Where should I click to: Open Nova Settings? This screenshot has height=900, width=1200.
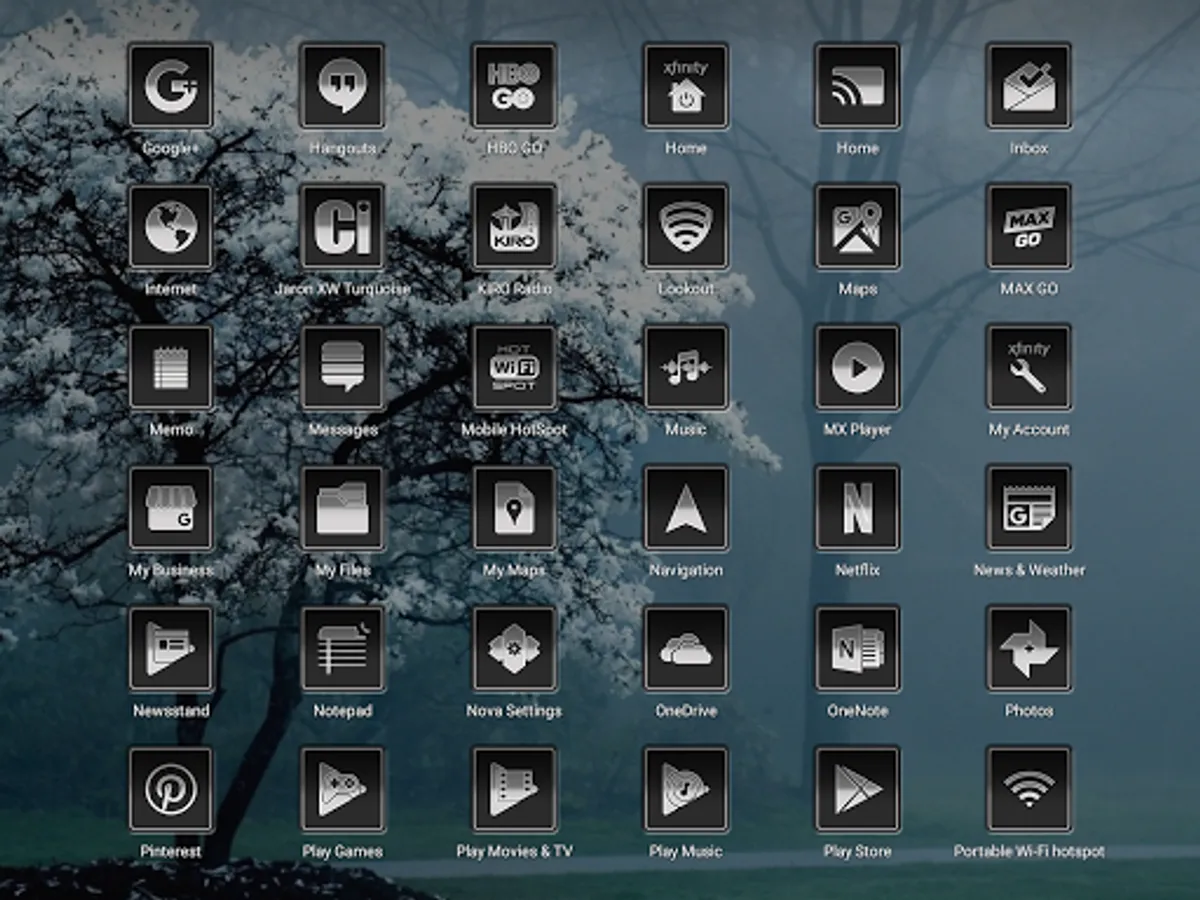coord(514,651)
